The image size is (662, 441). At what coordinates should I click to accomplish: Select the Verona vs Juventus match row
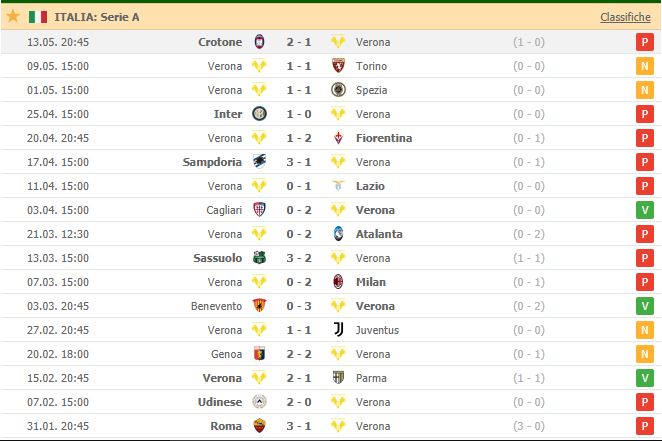331,330
